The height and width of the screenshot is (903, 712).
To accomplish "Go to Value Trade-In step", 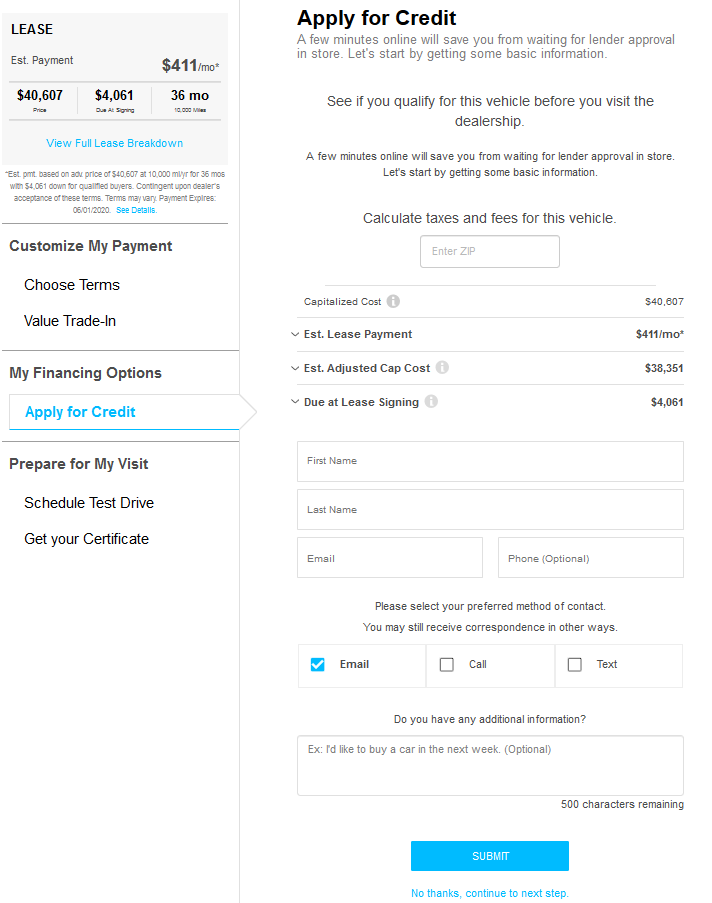I will (x=70, y=321).
